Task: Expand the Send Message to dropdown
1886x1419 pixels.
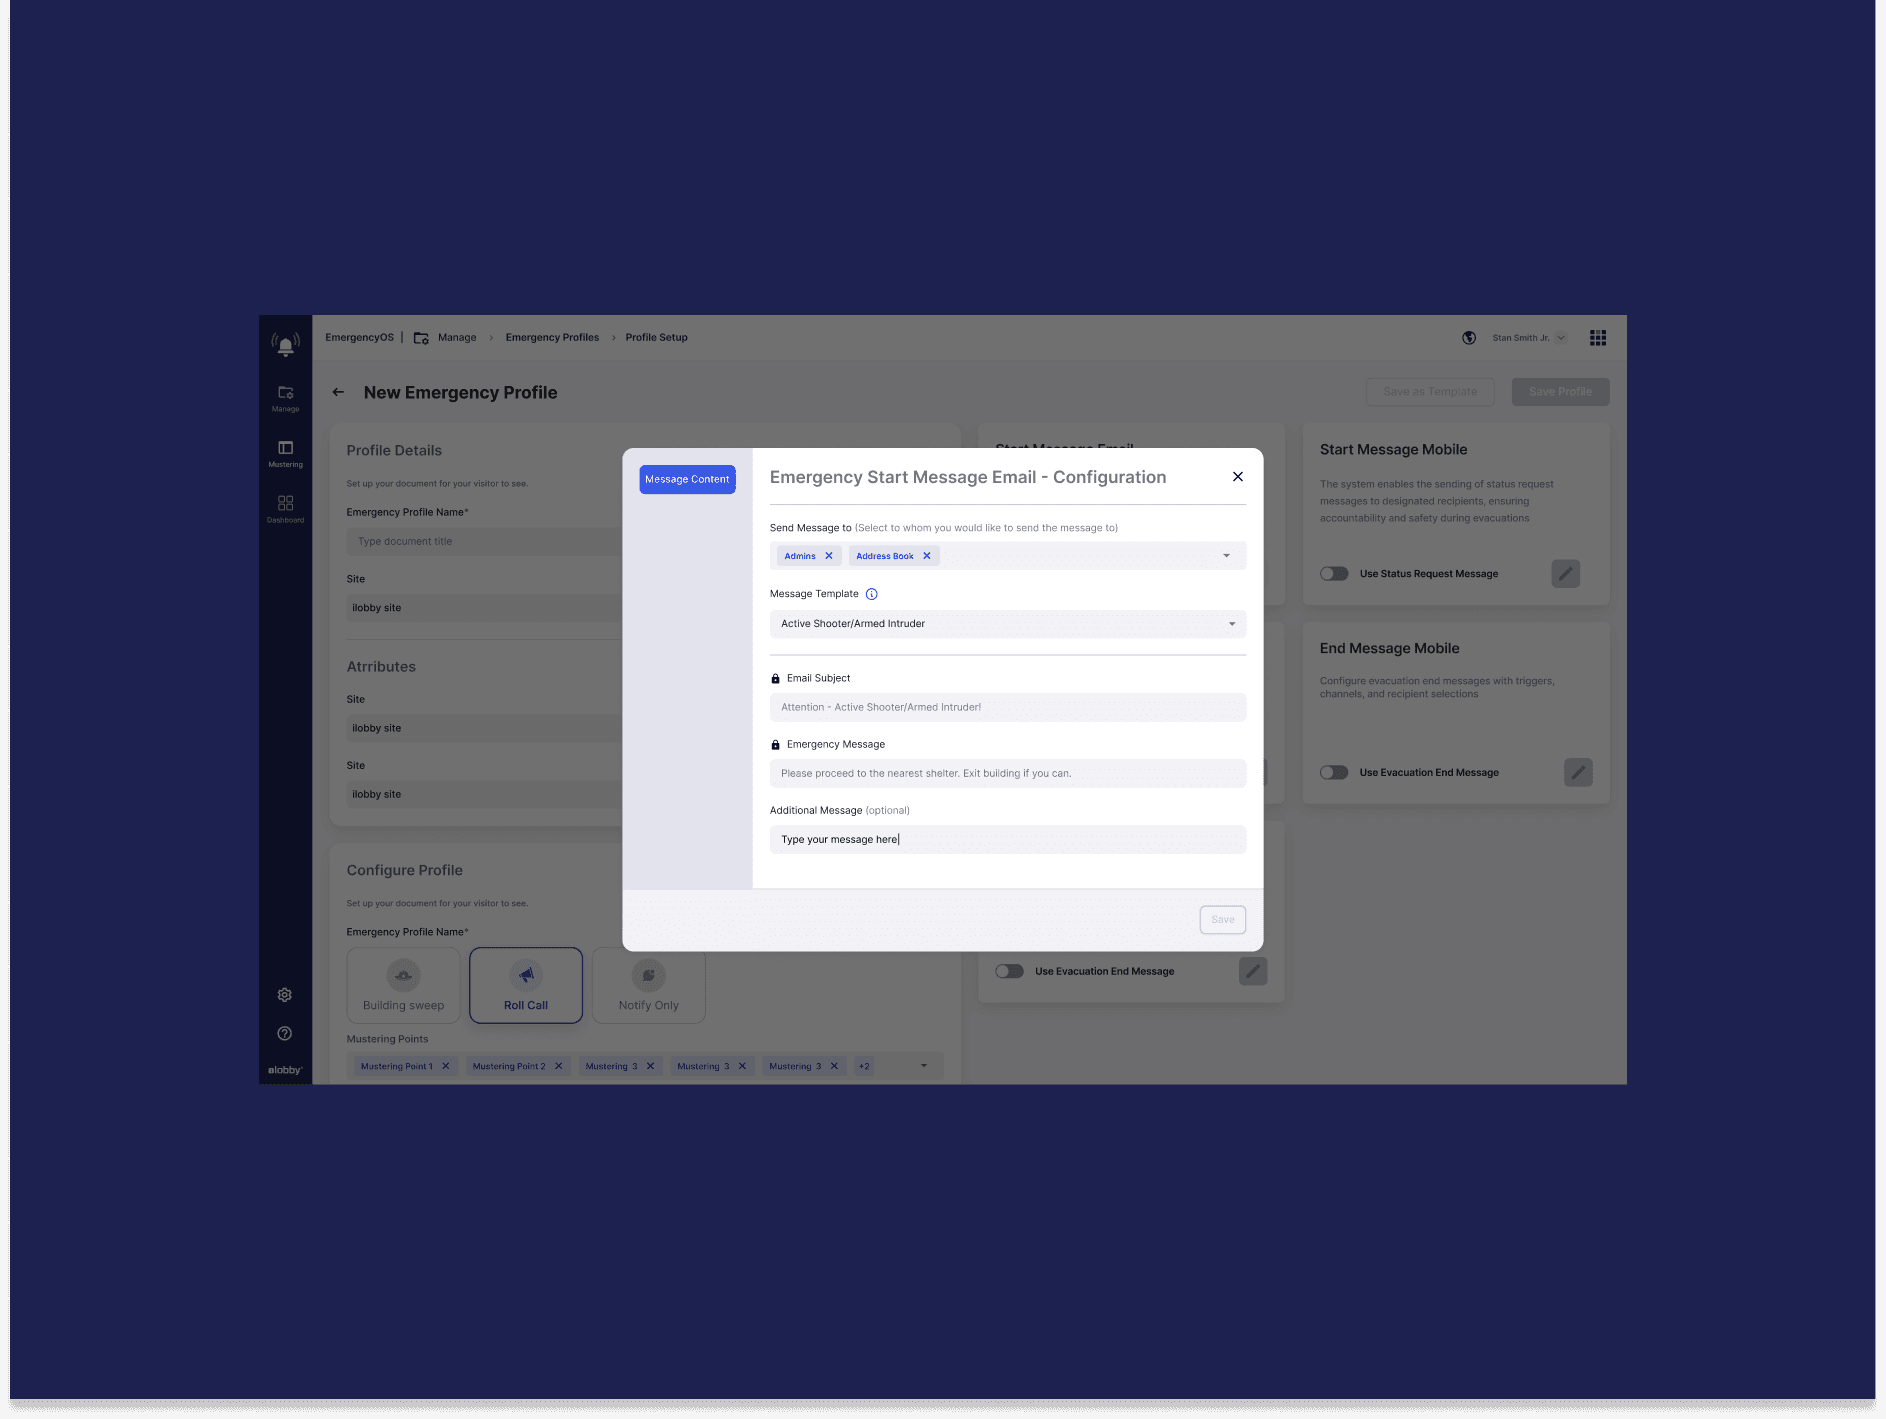Action: pyautogui.click(x=1227, y=556)
